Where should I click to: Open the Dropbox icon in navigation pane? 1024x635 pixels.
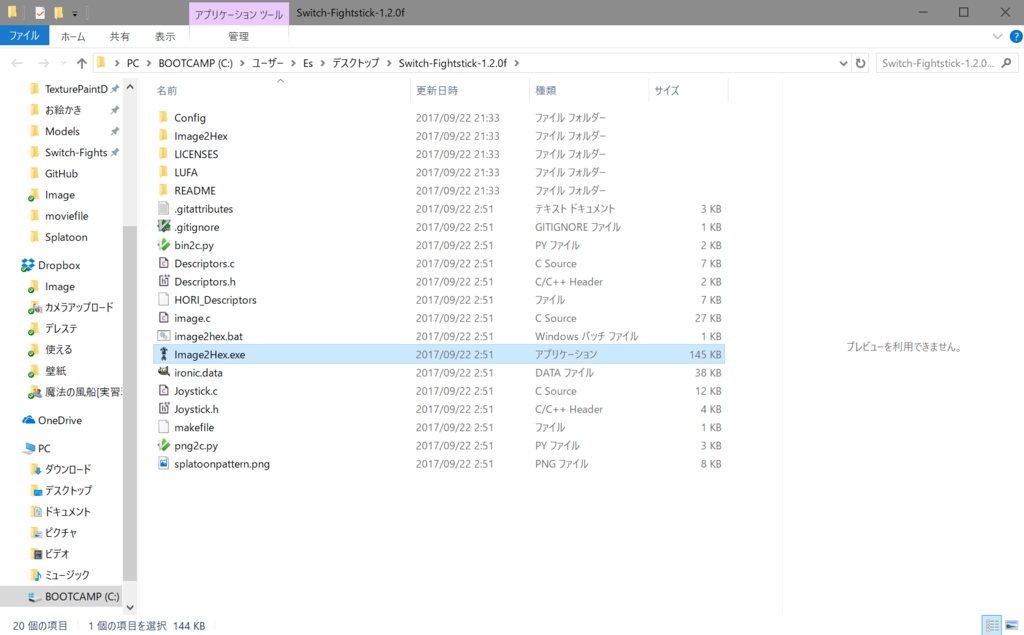(x=27, y=265)
